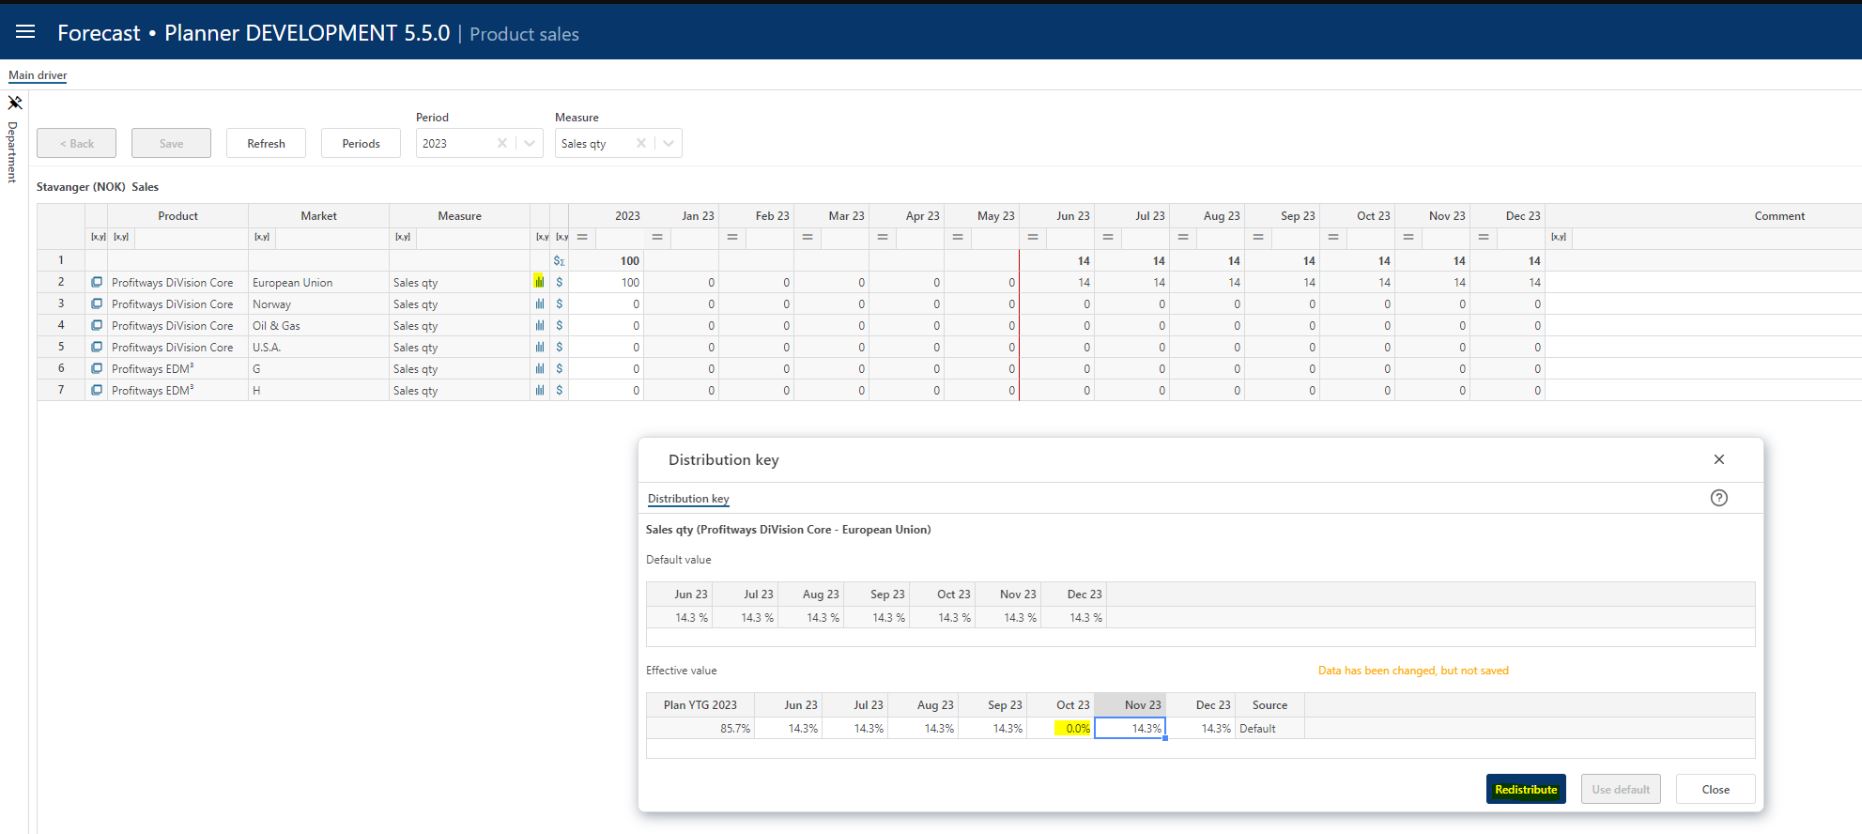Click distribution chart icon in market G row

tap(539, 368)
